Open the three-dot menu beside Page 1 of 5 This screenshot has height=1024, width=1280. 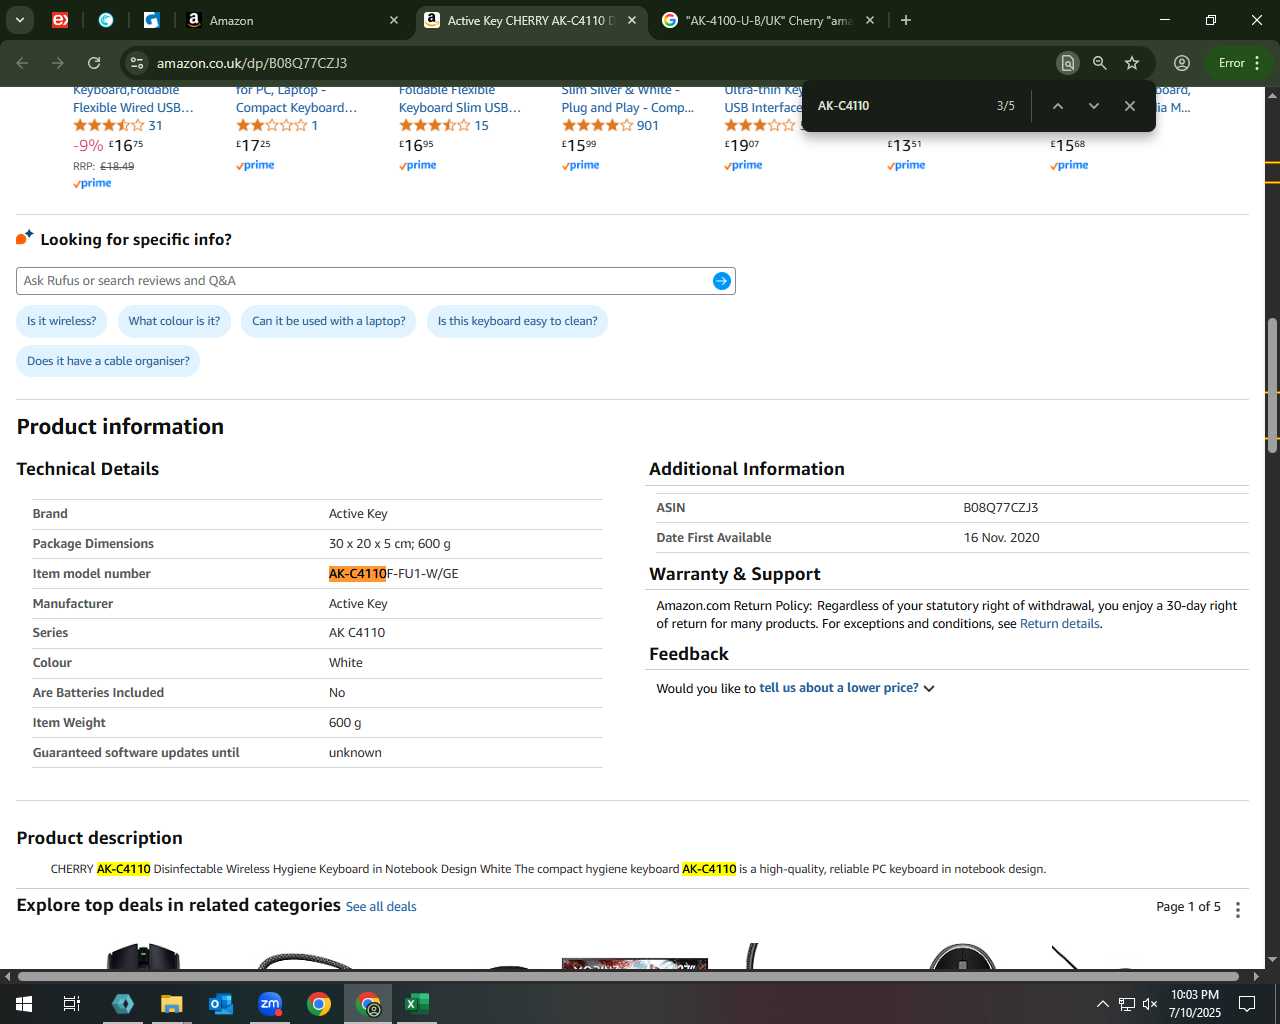click(1238, 909)
